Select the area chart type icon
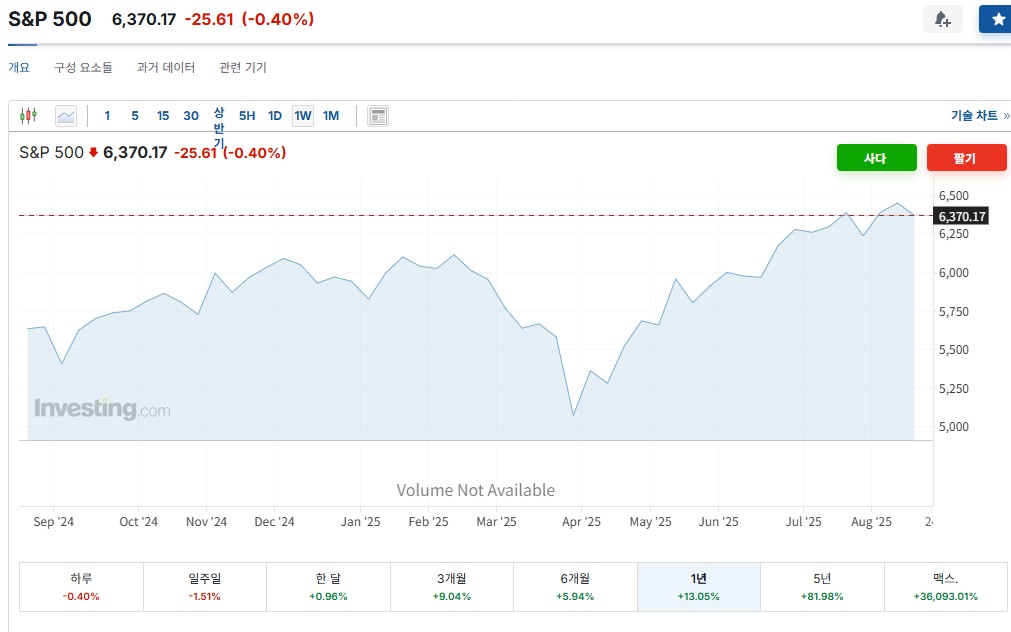This screenshot has width=1011, height=632. 66,116
